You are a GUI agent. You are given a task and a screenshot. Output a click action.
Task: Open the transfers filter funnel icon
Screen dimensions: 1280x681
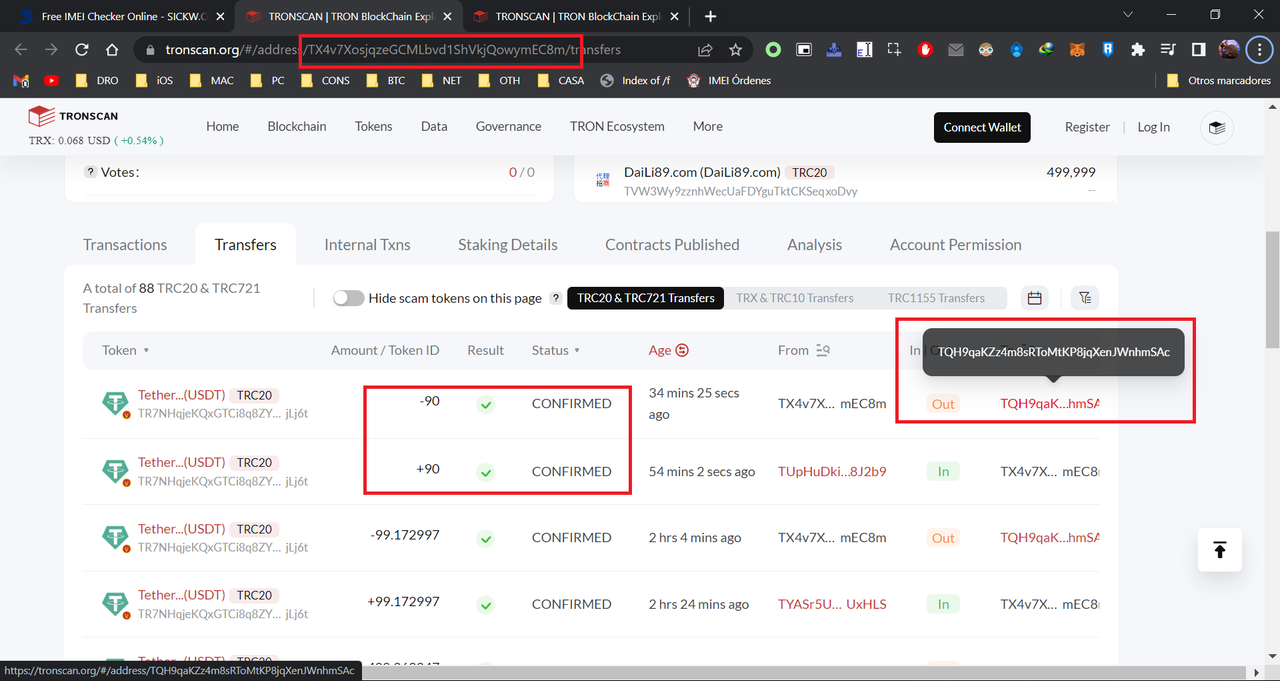[x=1085, y=297]
